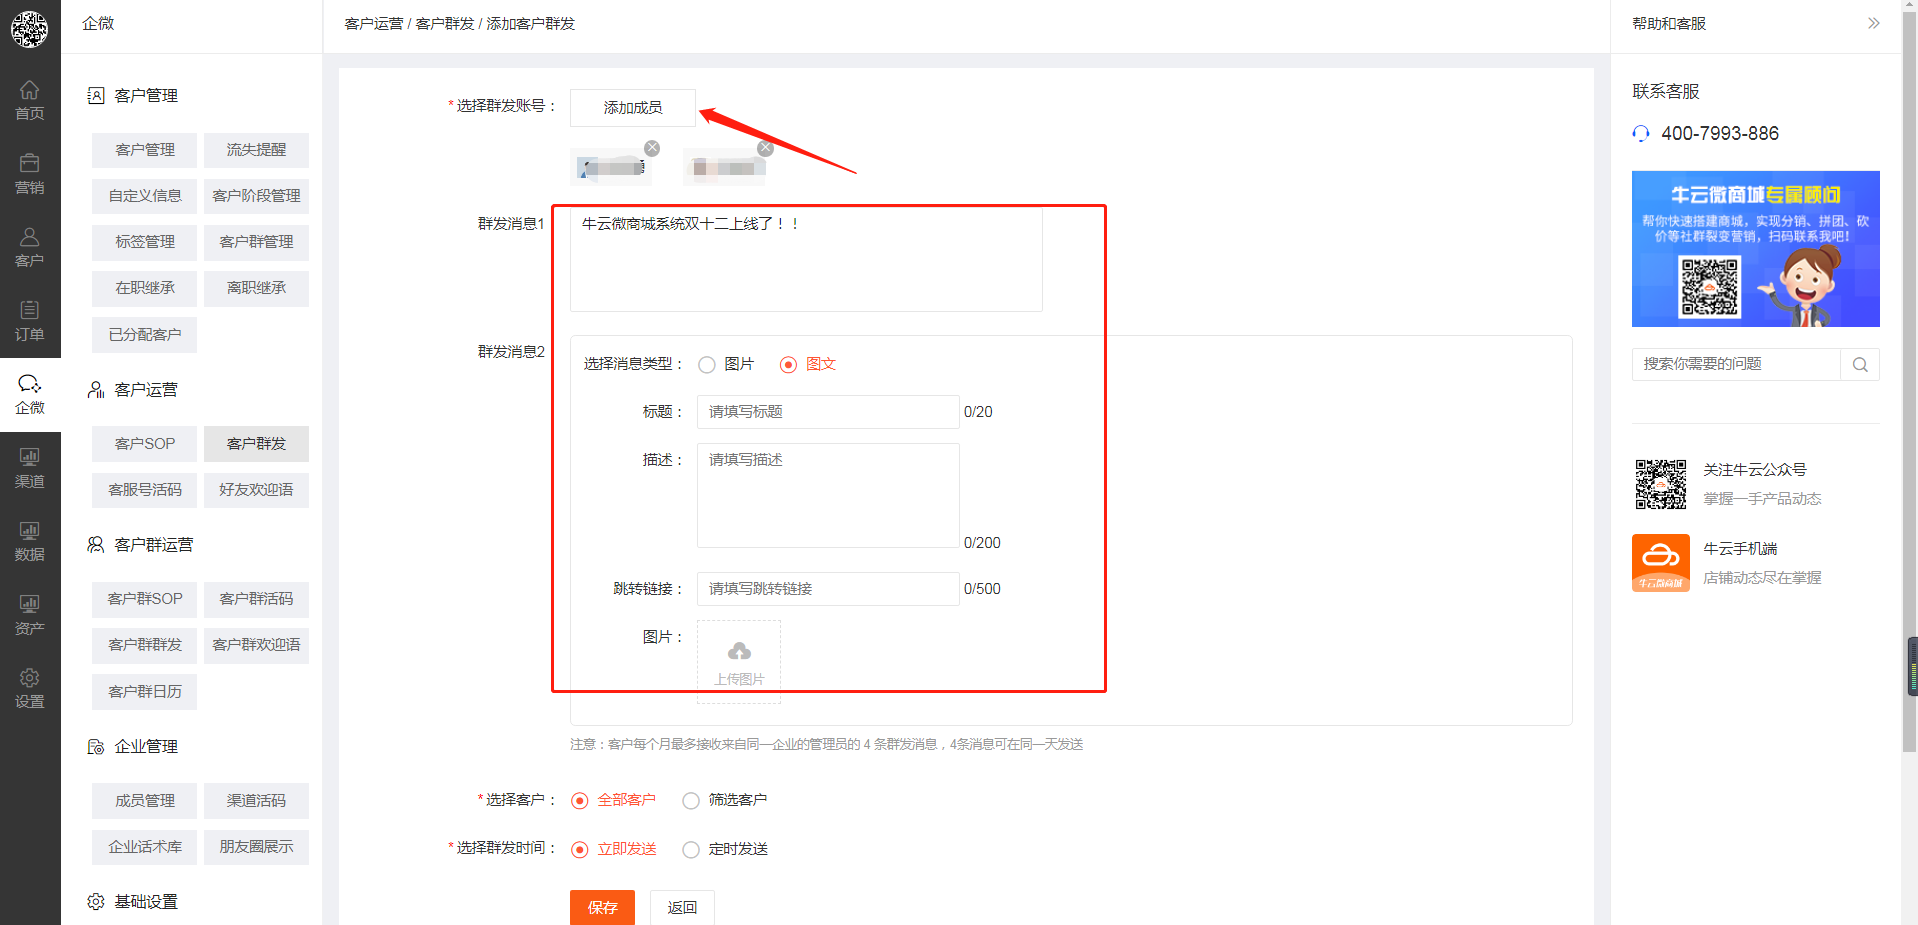Screen dimensions: 1918x925
Task: Open the 资产 assets section
Action: tap(30, 615)
